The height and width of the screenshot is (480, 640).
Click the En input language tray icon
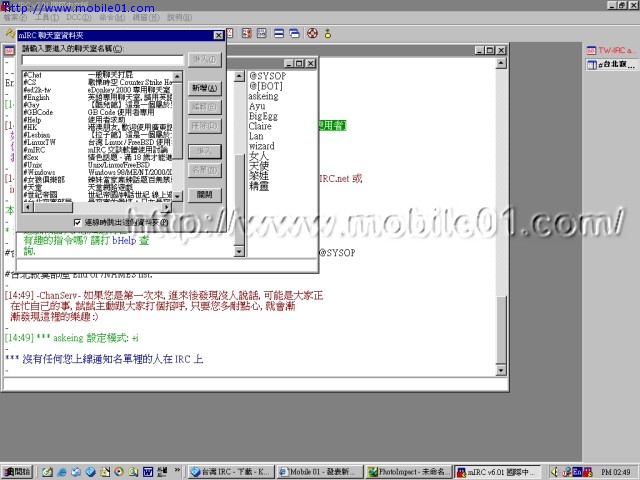pyautogui.click(x=577, y=472)
